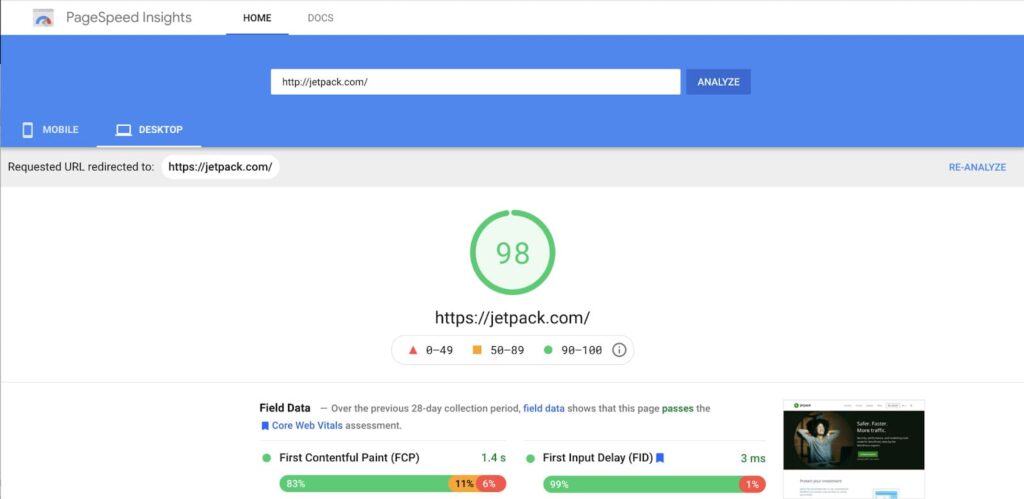Select the DESKTOP results tab
The height and width of the screenshot is (499, 1024).
(x=149, y=129)
